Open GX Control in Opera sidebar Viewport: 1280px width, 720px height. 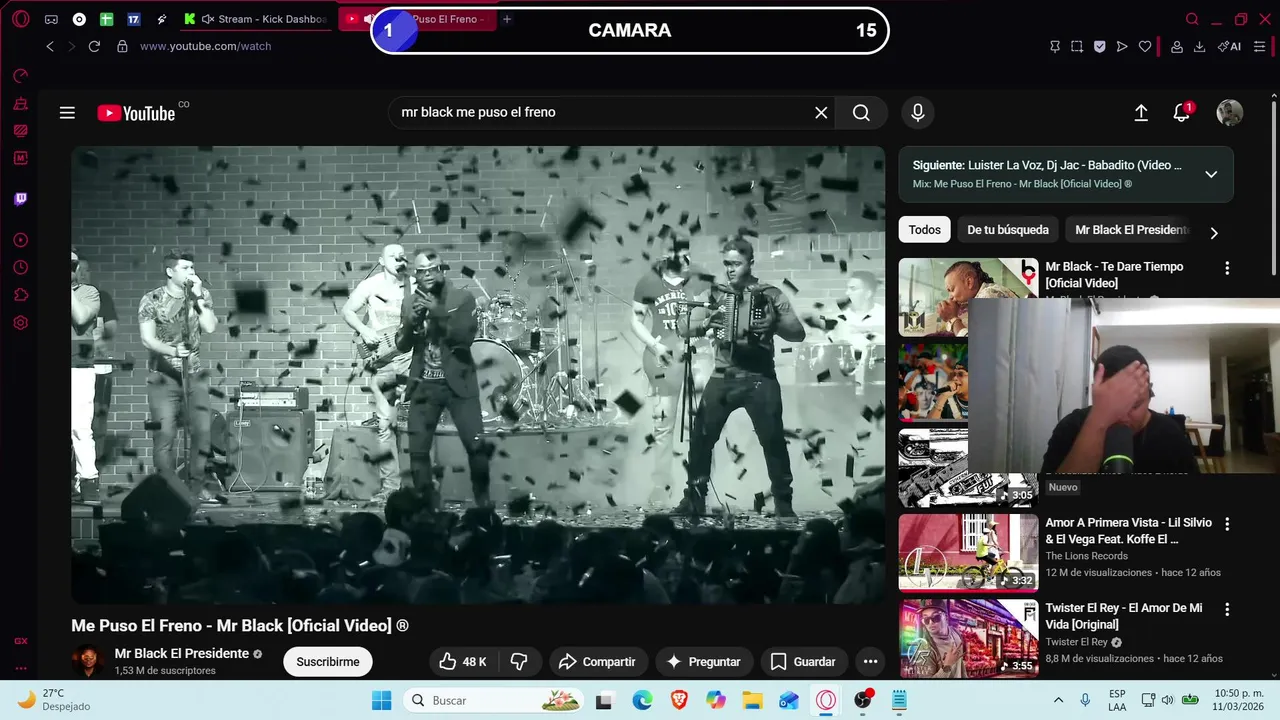tap(20, 76)
